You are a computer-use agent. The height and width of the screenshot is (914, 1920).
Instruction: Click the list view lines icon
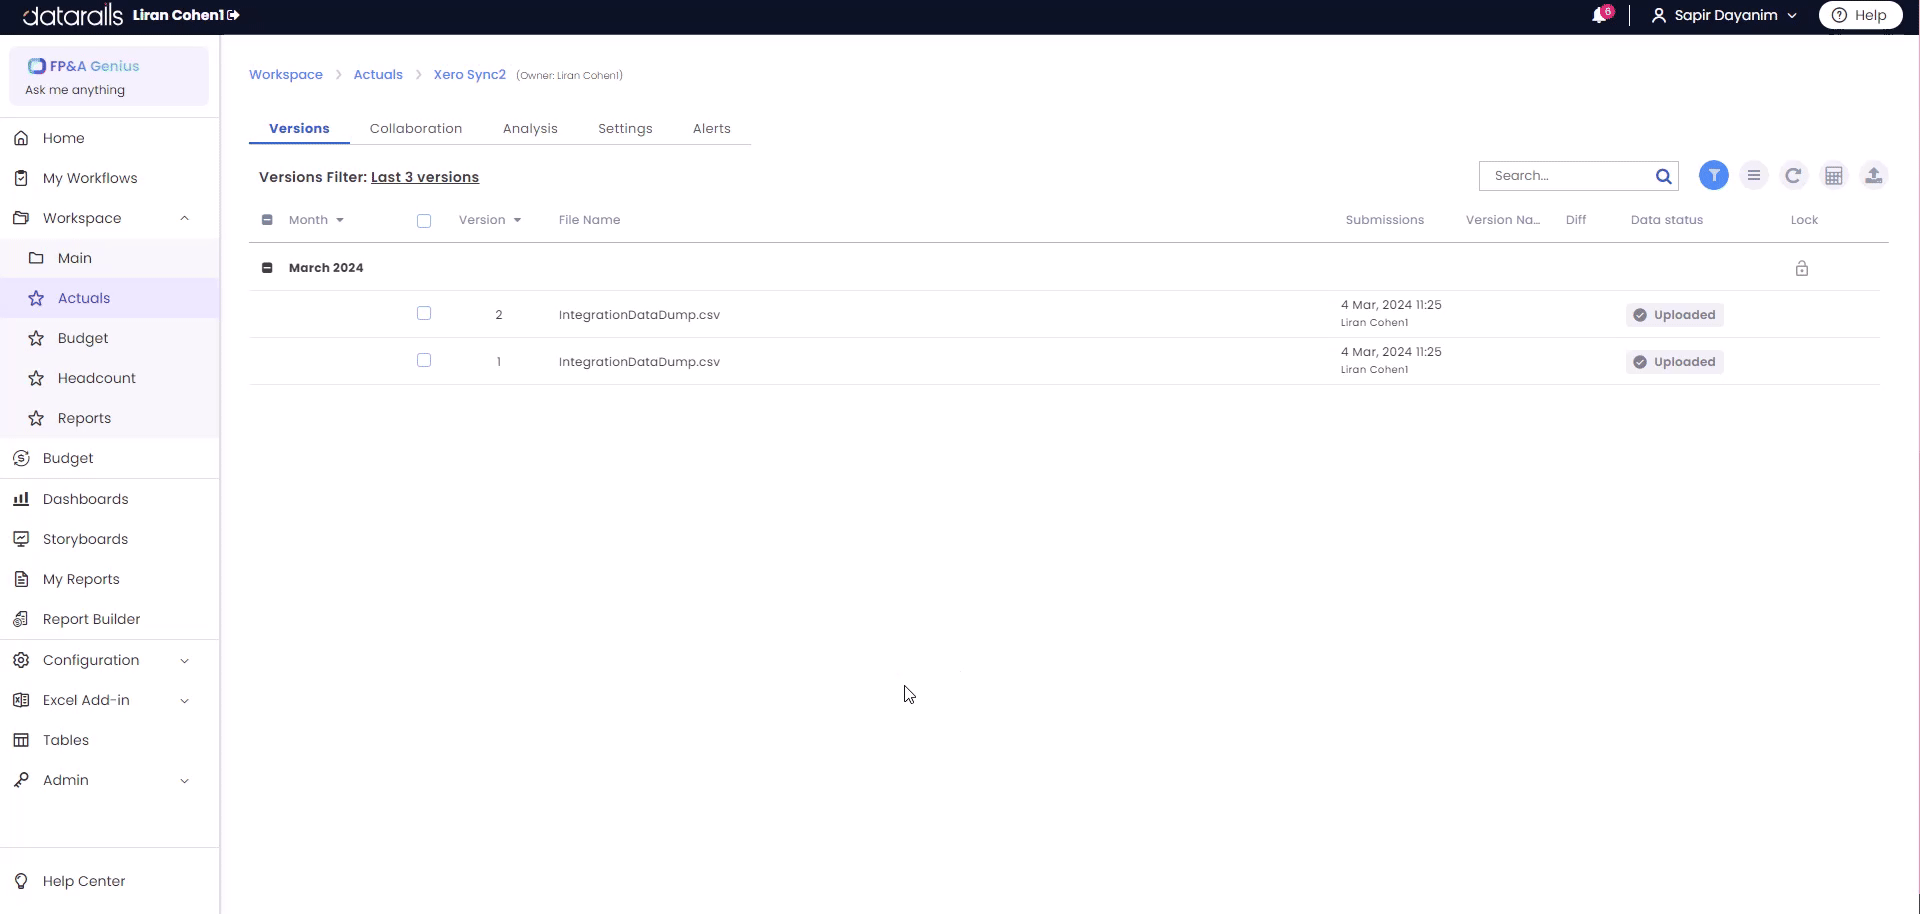(x=1754, y=176)
